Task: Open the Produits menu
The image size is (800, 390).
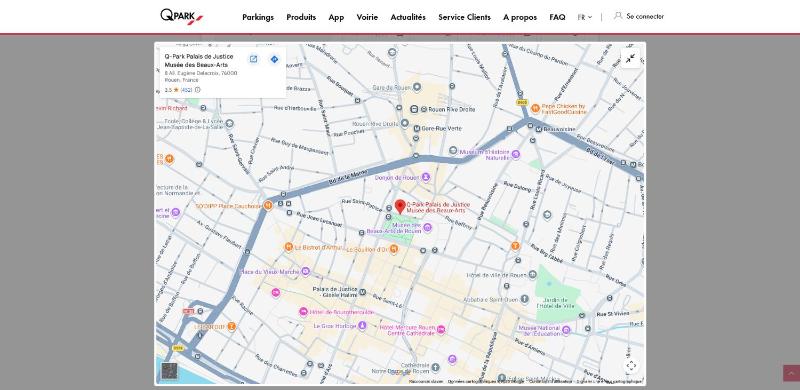Action: tap(301, 17)
